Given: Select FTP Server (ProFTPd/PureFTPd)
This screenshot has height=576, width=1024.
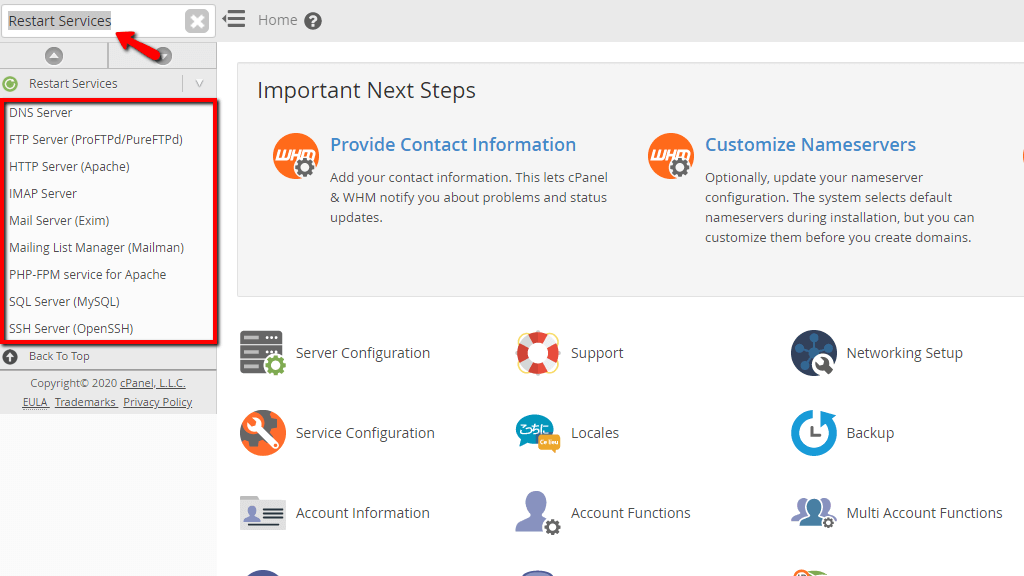Looking at the screenshot, I should coord(96,139).
